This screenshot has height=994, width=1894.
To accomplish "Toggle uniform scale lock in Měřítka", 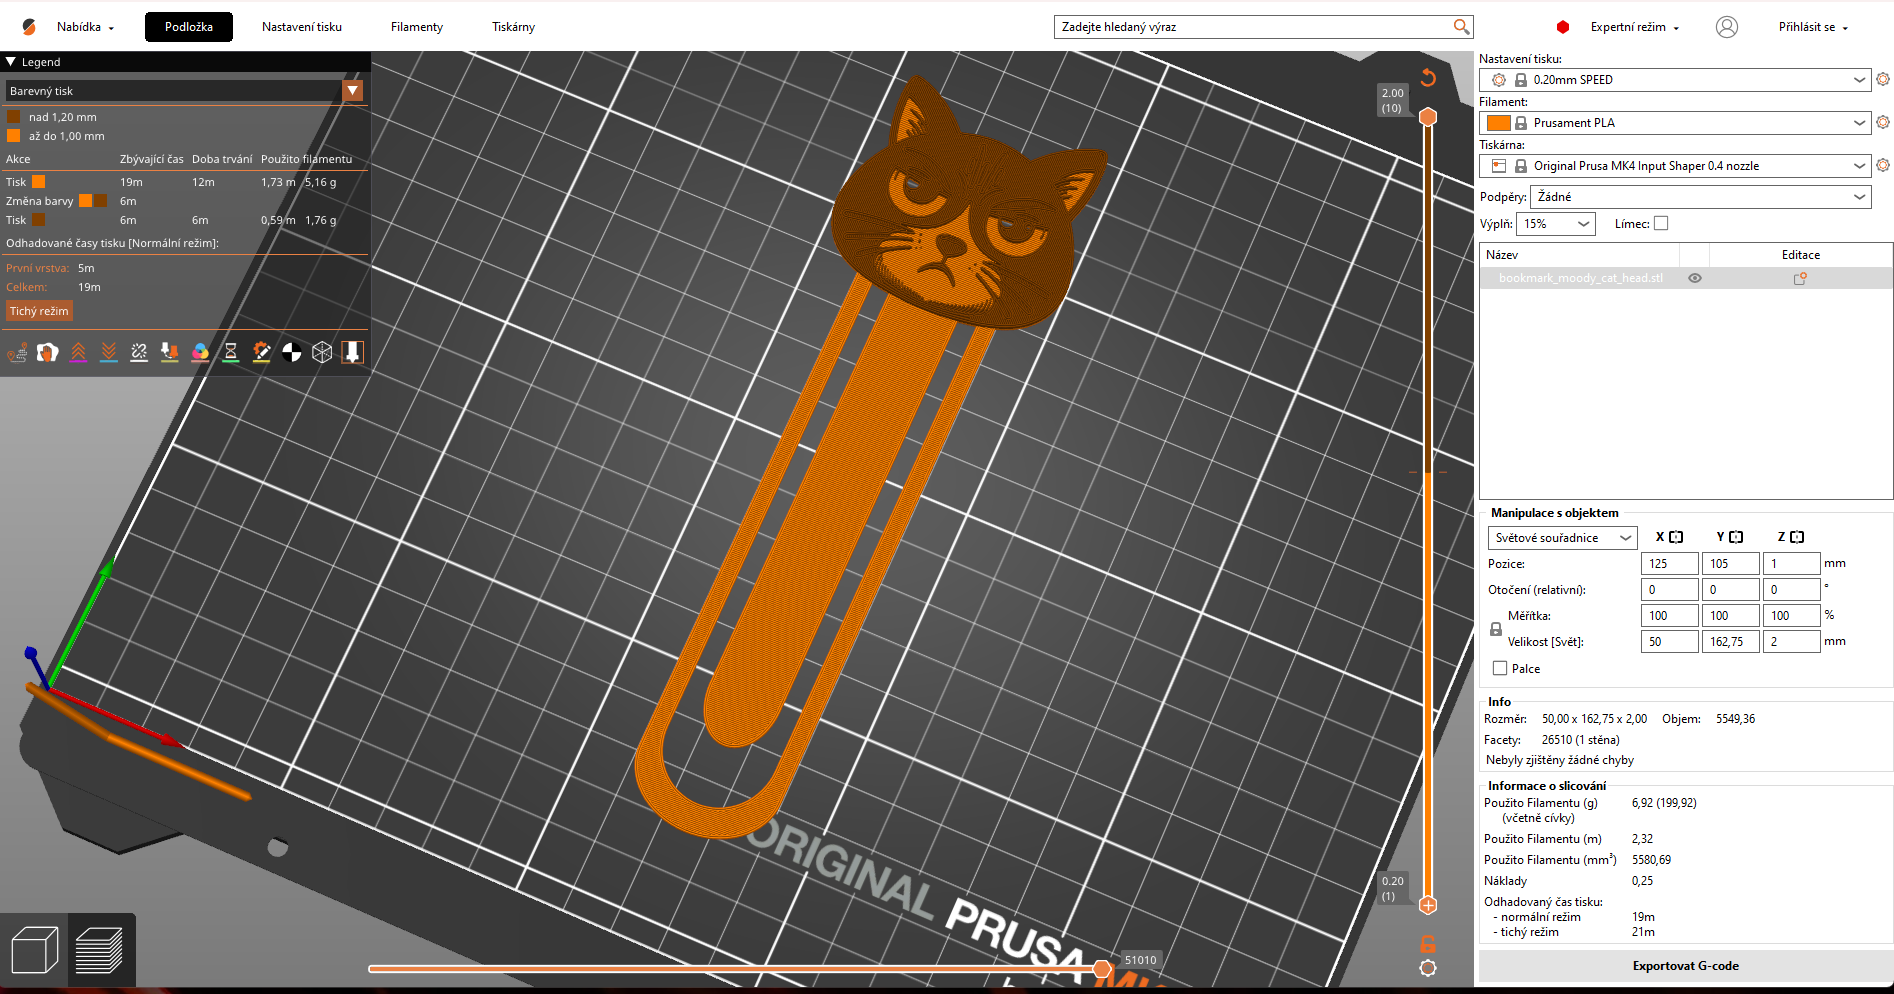I will (1496, 629).
